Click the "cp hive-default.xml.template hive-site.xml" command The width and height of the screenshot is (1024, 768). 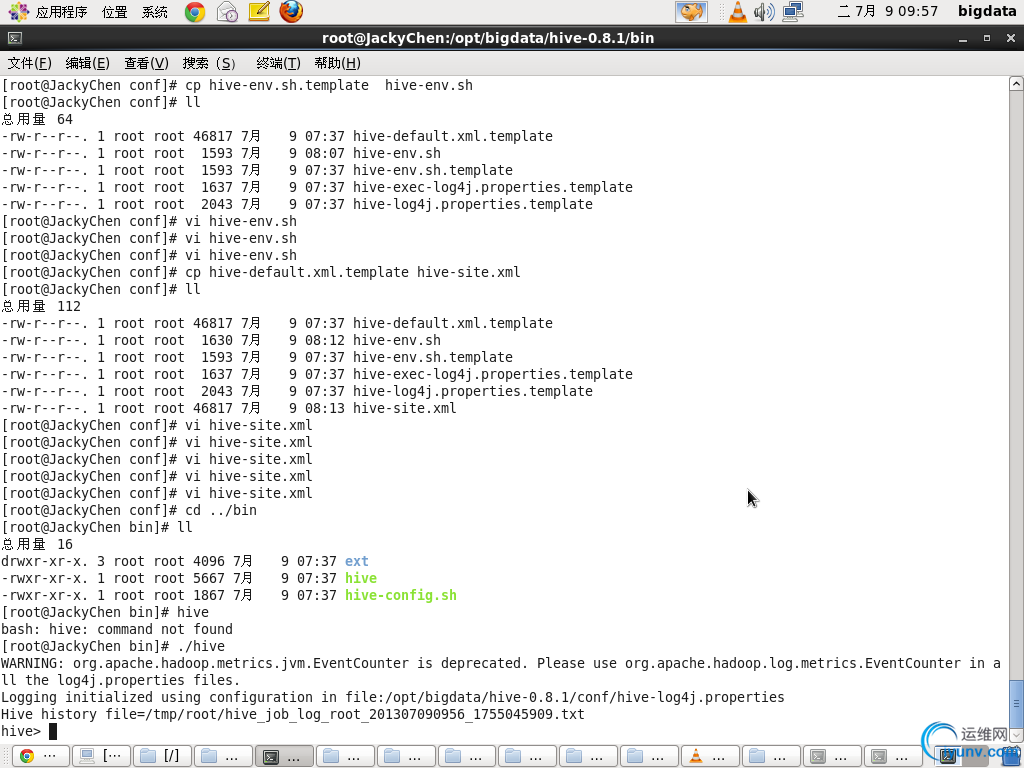tap(353, 272)
